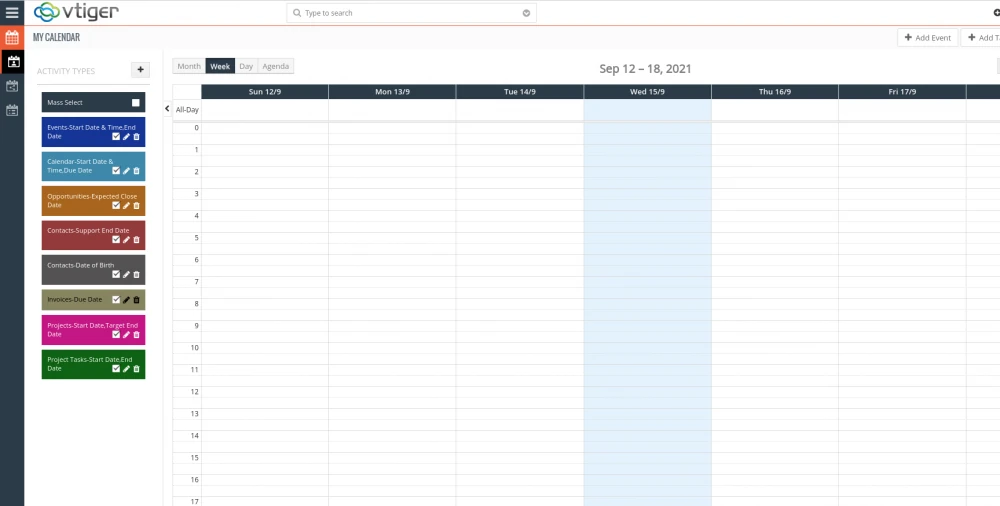Viewport: 1000px width, 506px height.
Task: Click the orange calendar module icon
Action: pos(12,38)
